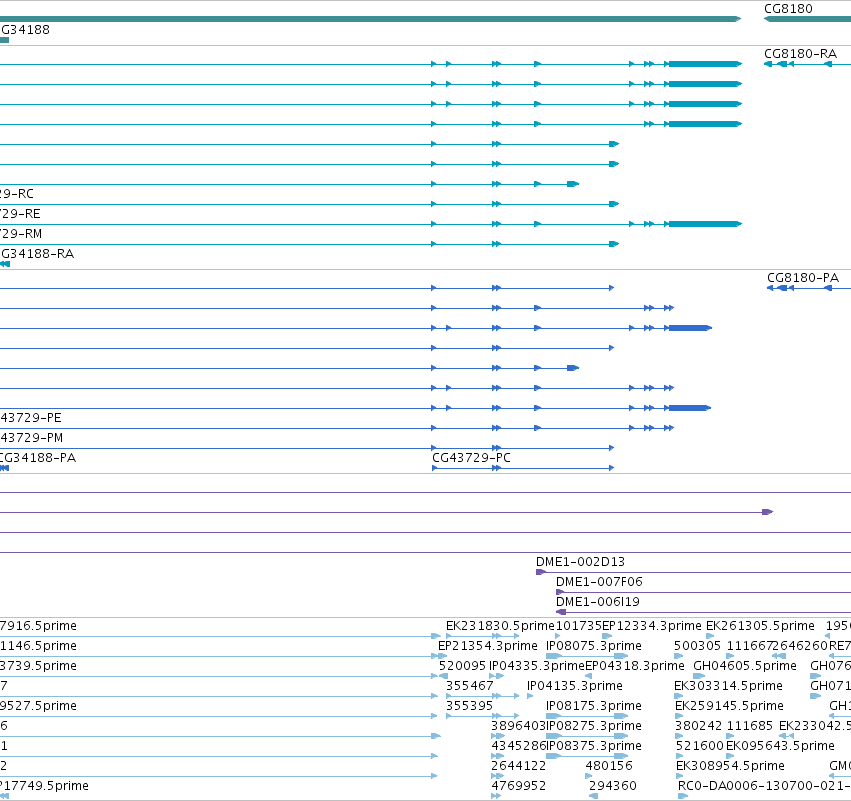Click the 43729-PM row label

(x=31, y=438)
